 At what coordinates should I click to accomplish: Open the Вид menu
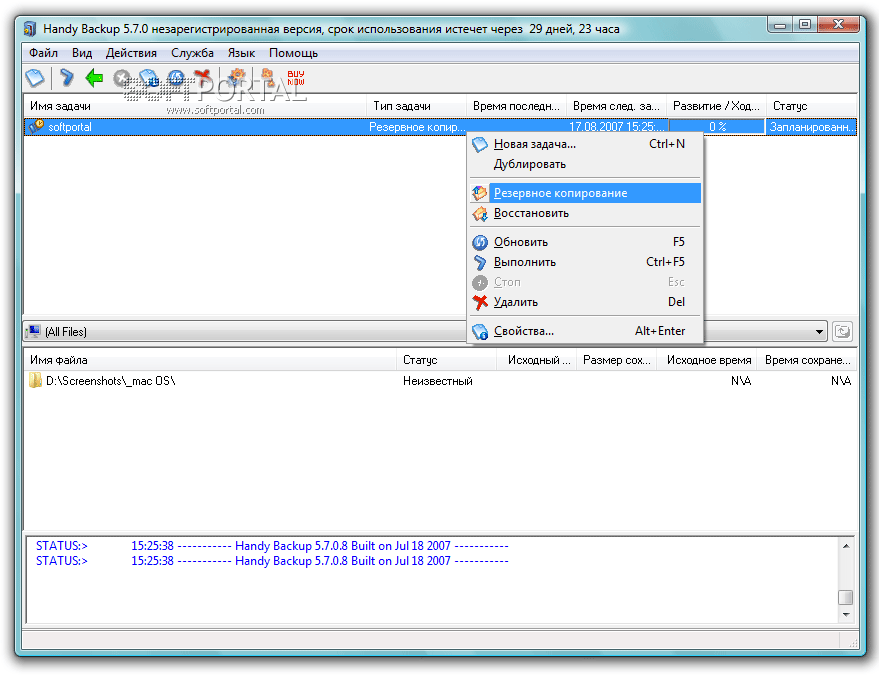pos(82,53)
